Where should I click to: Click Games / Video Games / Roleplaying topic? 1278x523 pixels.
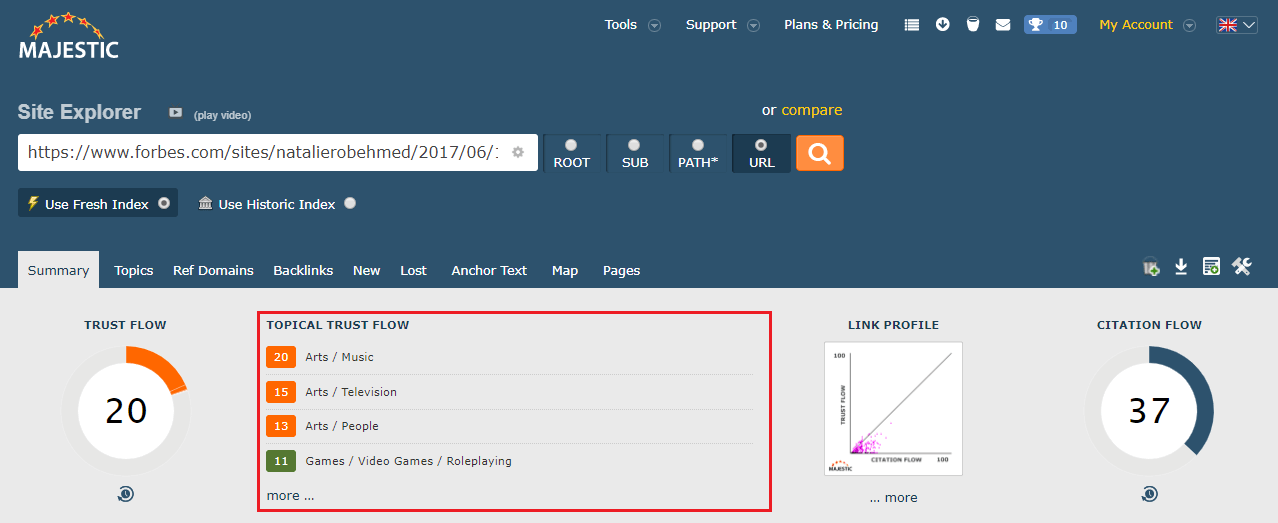click(x=408, y=461)
